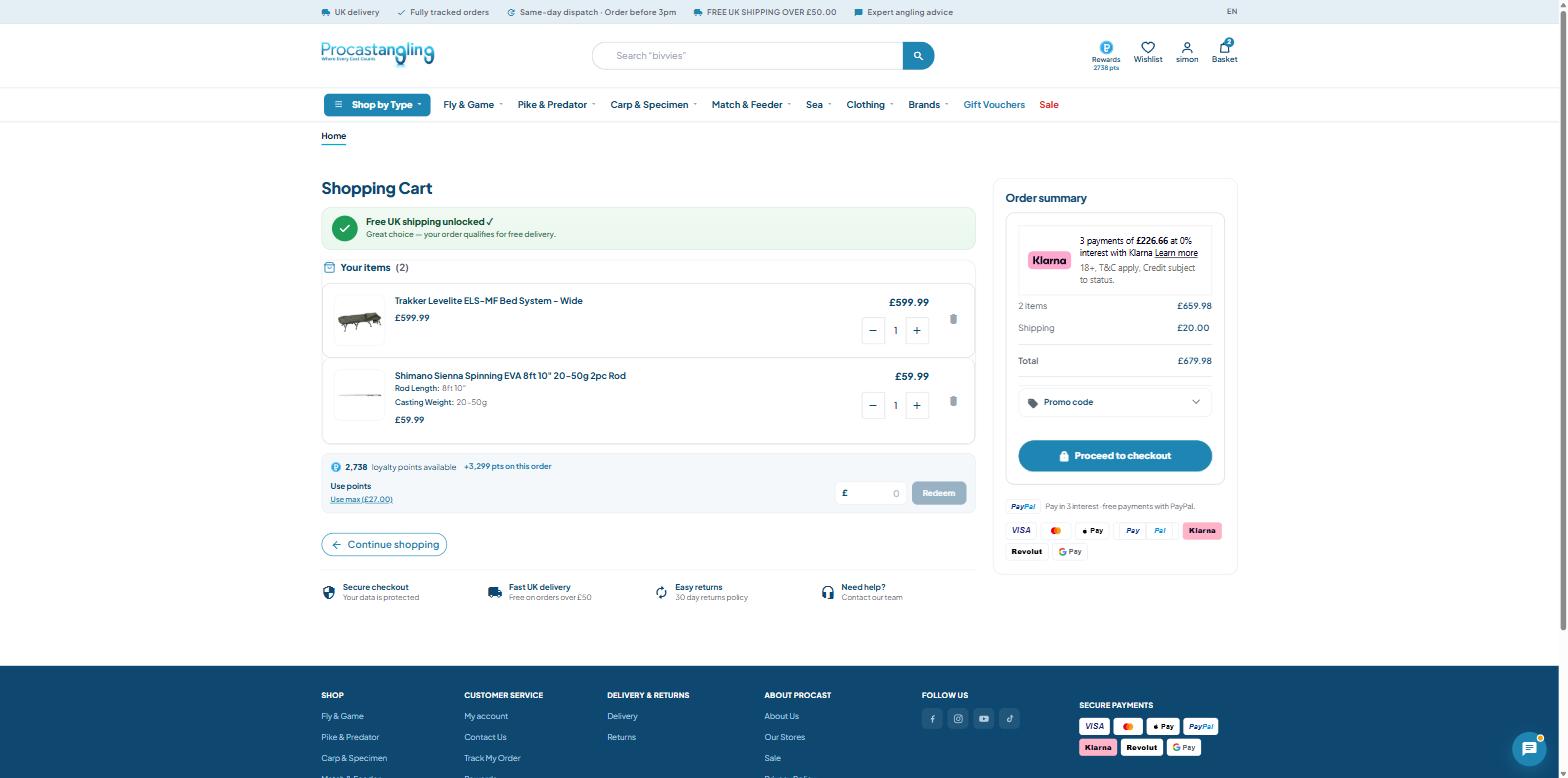Viewport: 1568px width, 778px height.
Task: Increase Shimano Sienna quantity with plus
Action: [x=917, y=405]
